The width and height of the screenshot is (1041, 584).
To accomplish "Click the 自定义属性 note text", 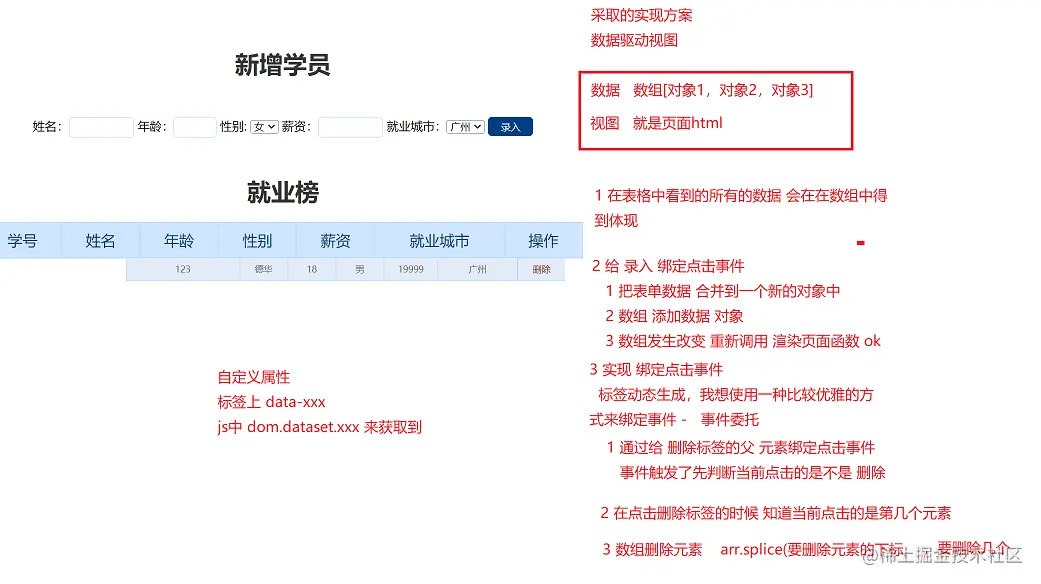I will [x=254, y=377].
